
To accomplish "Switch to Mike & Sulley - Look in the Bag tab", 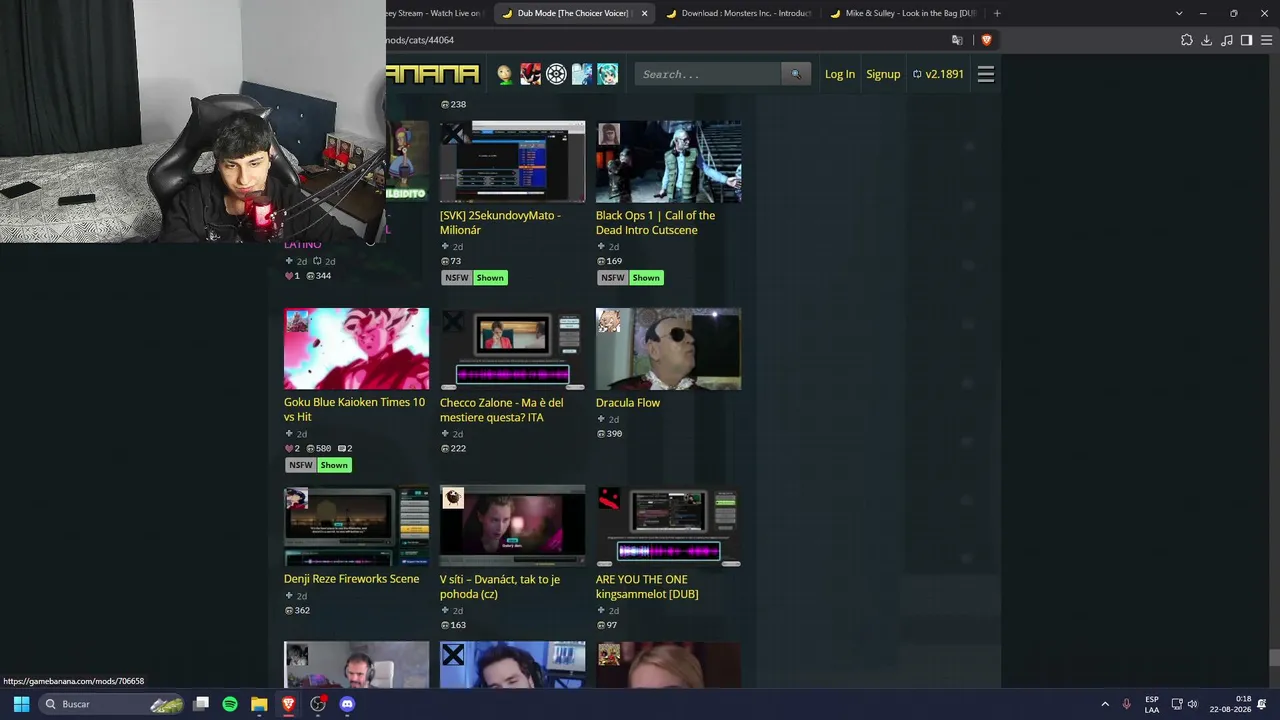I will click(902, 13).
